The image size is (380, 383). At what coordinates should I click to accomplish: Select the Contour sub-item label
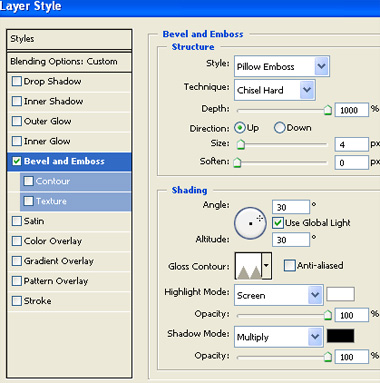53,181
